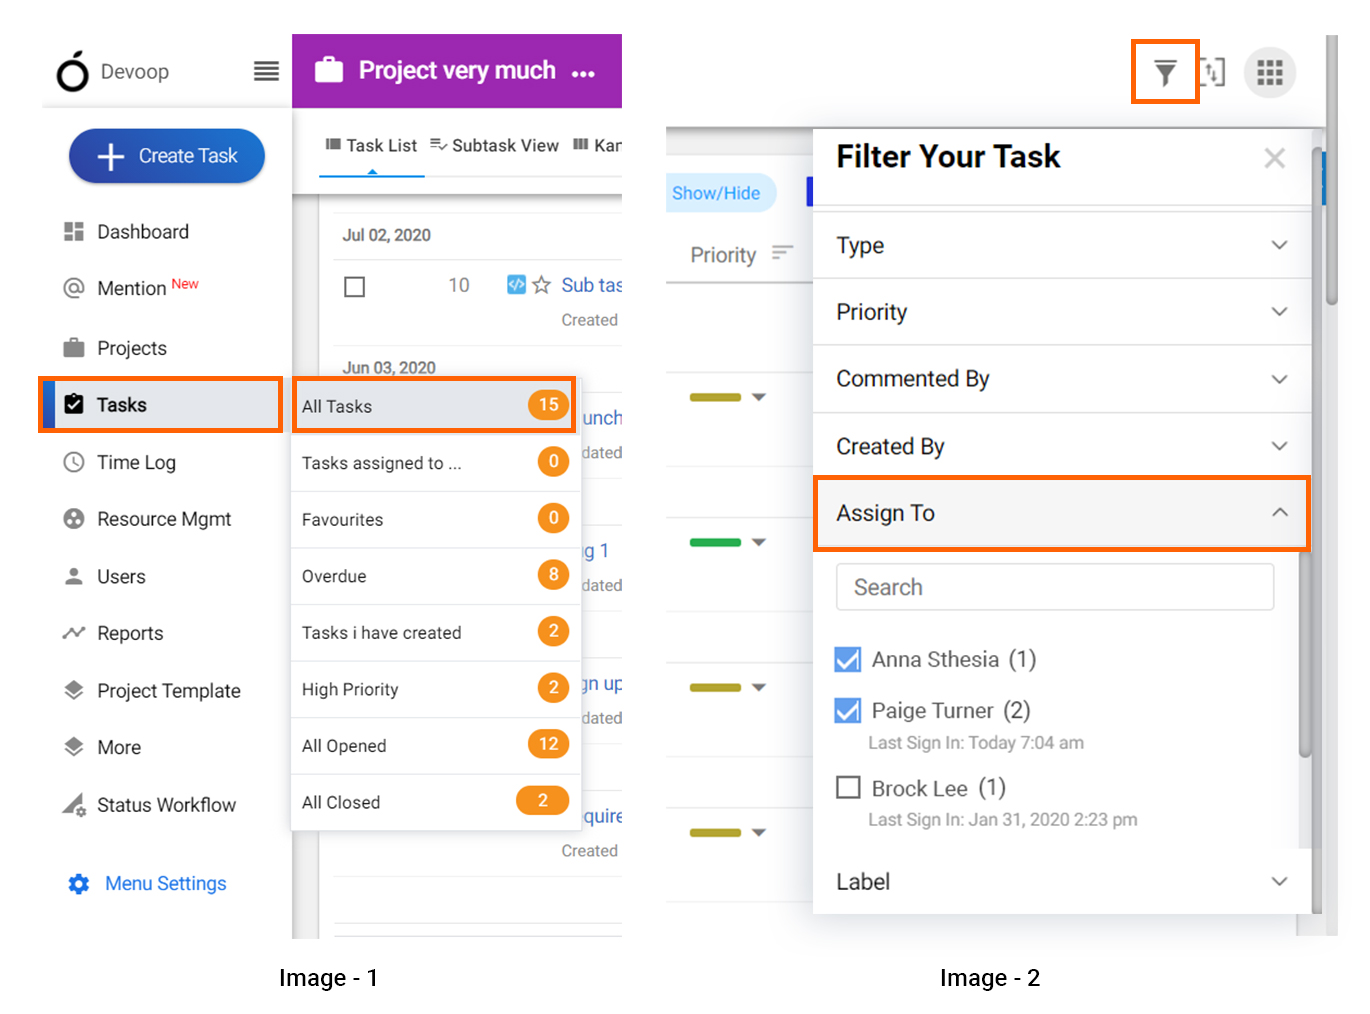Expand the Type filter section

1062,245
